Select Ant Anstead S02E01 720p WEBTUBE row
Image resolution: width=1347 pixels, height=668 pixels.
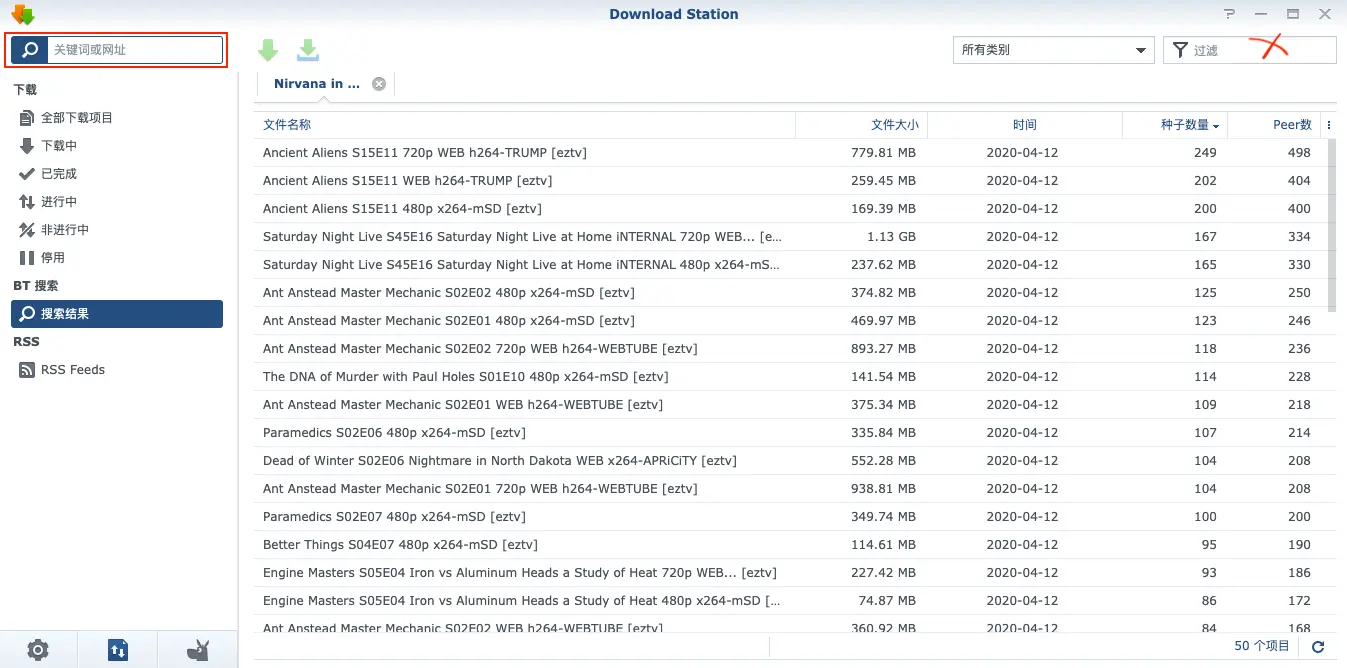click(x=790, y=489)
